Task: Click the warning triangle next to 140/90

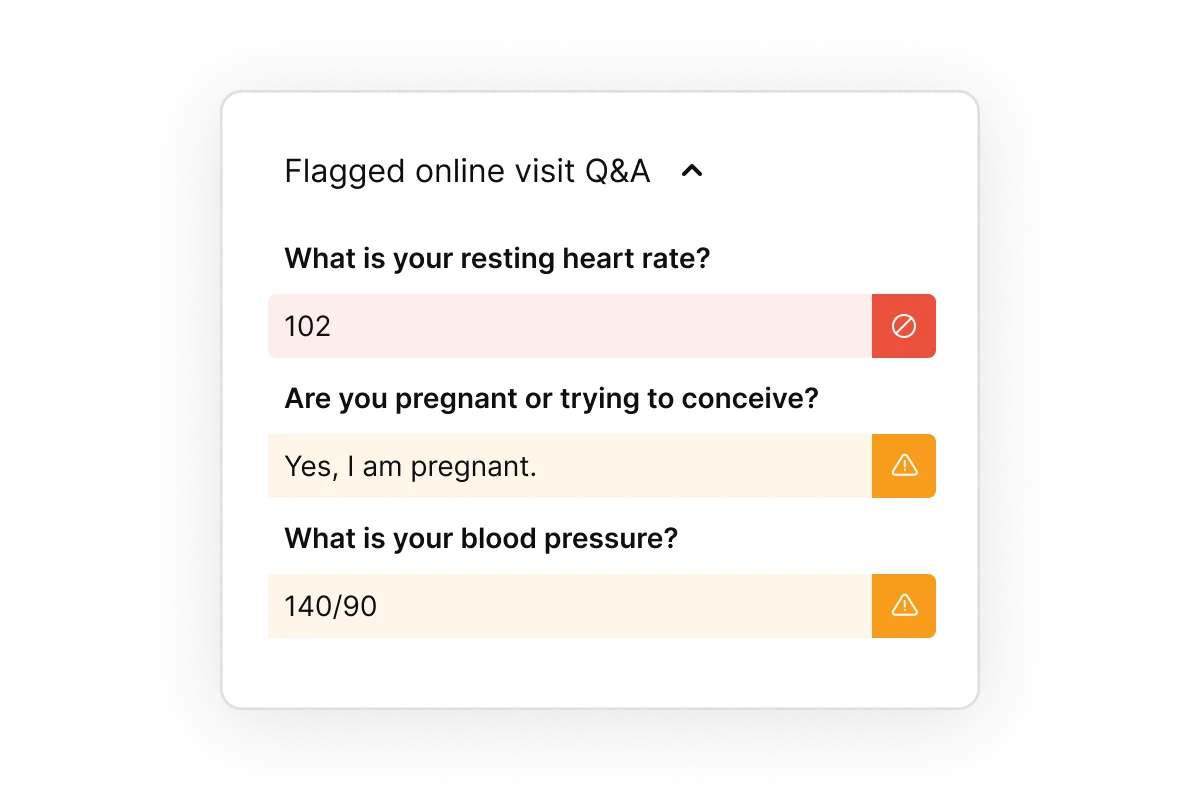Action: click(x=904, y=606)
